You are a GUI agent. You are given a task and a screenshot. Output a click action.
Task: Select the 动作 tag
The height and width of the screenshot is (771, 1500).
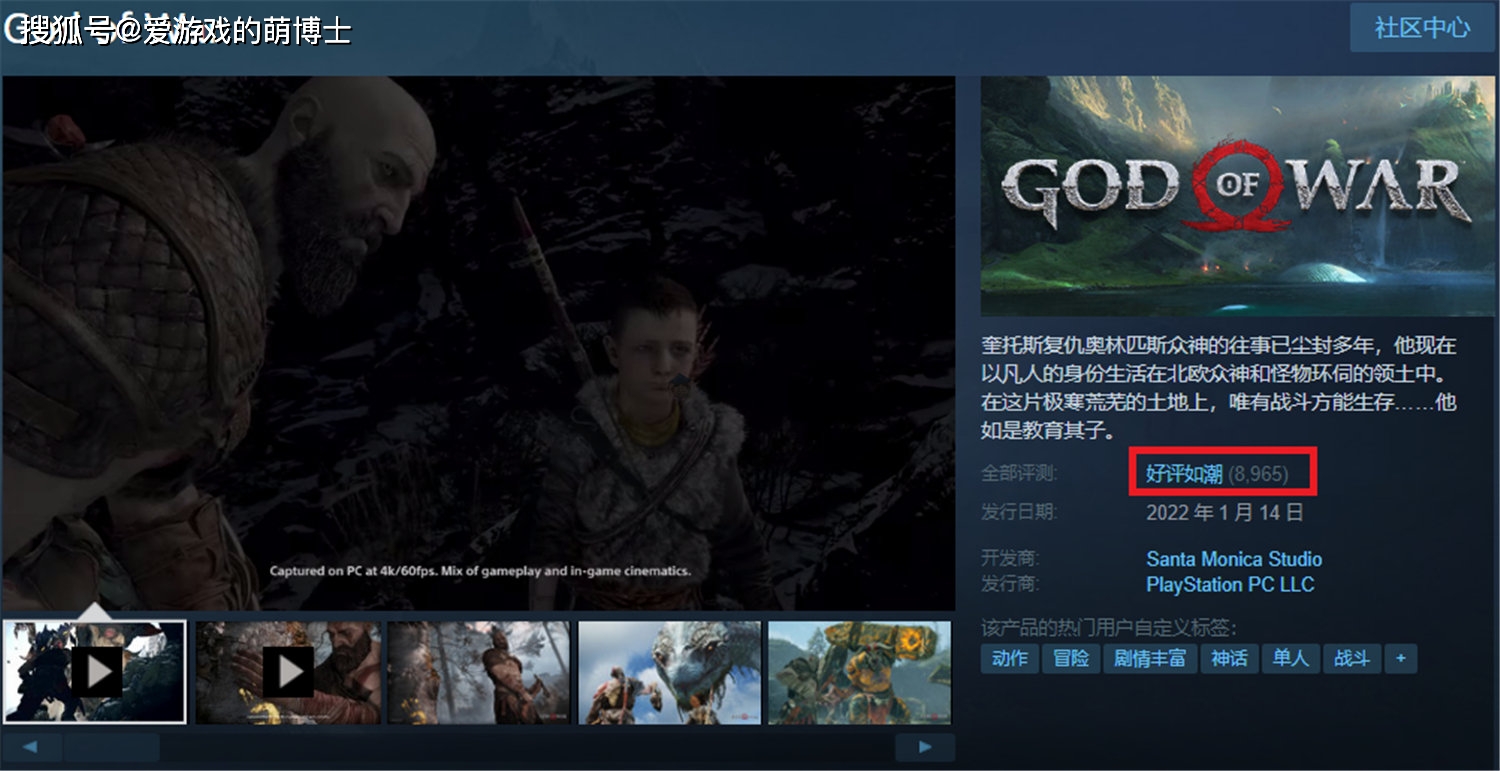[1009, 658]
